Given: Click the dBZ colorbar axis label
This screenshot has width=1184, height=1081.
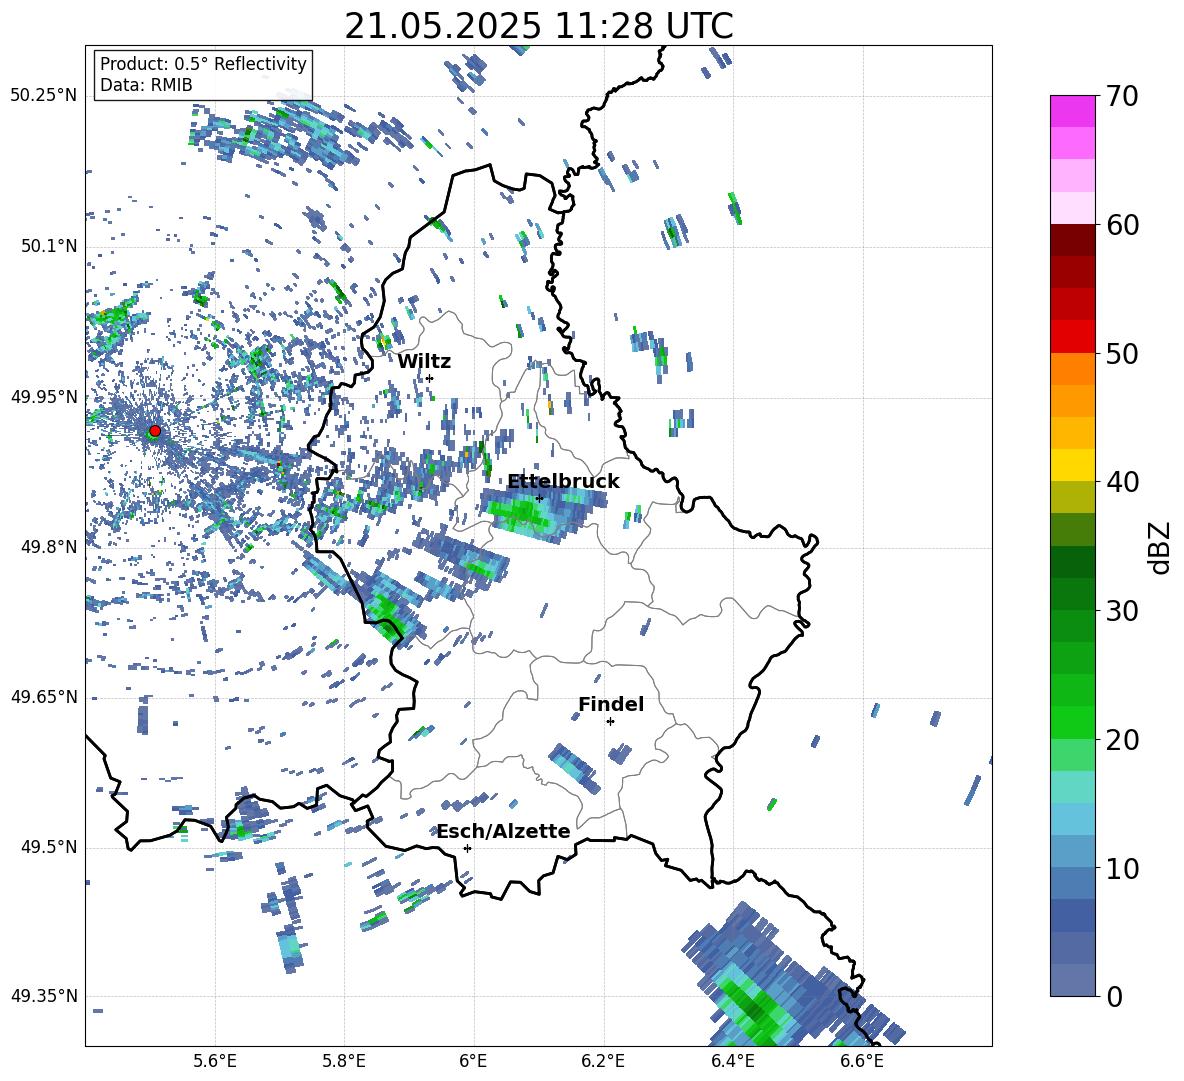Looking at the screenshot, I should [x=1161, y=547].
